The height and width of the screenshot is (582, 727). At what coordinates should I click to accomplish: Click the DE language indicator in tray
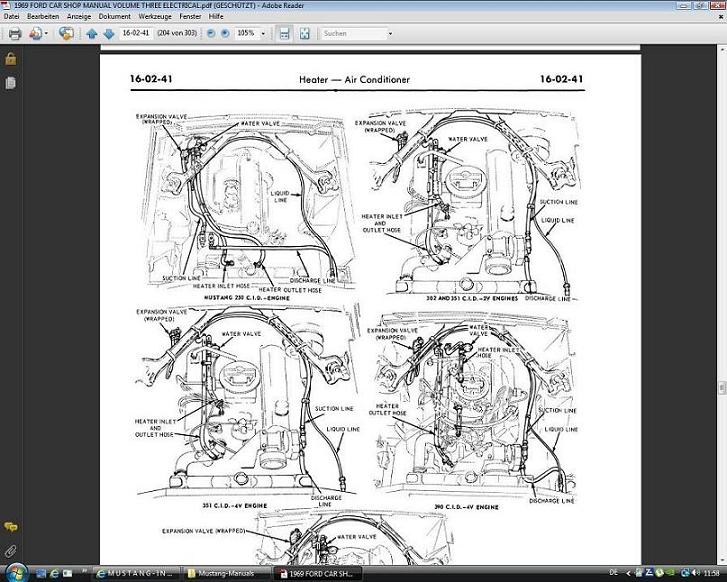[614, 572]
